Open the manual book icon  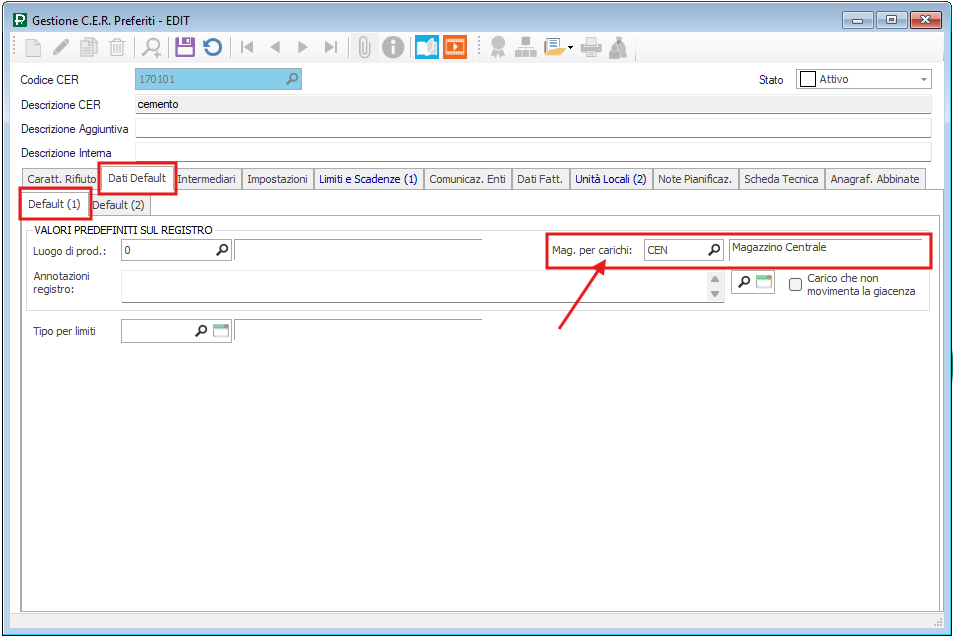point(427,47)
